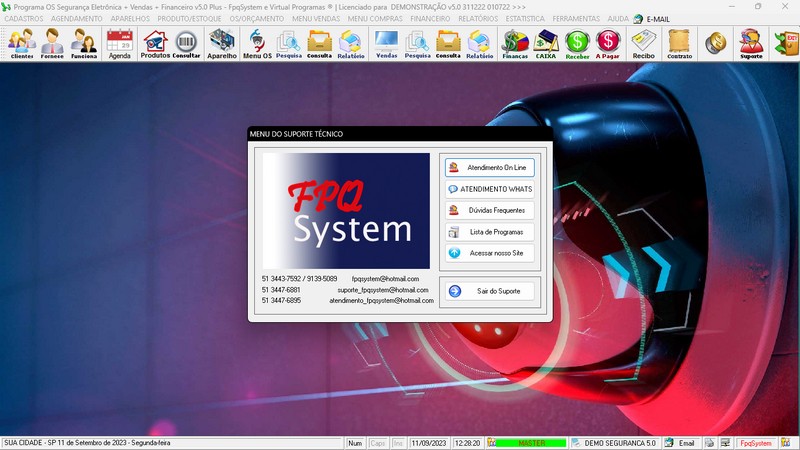800x450 pixels.
Task: Open the Finanças toolbar icon
Action: 514,43
